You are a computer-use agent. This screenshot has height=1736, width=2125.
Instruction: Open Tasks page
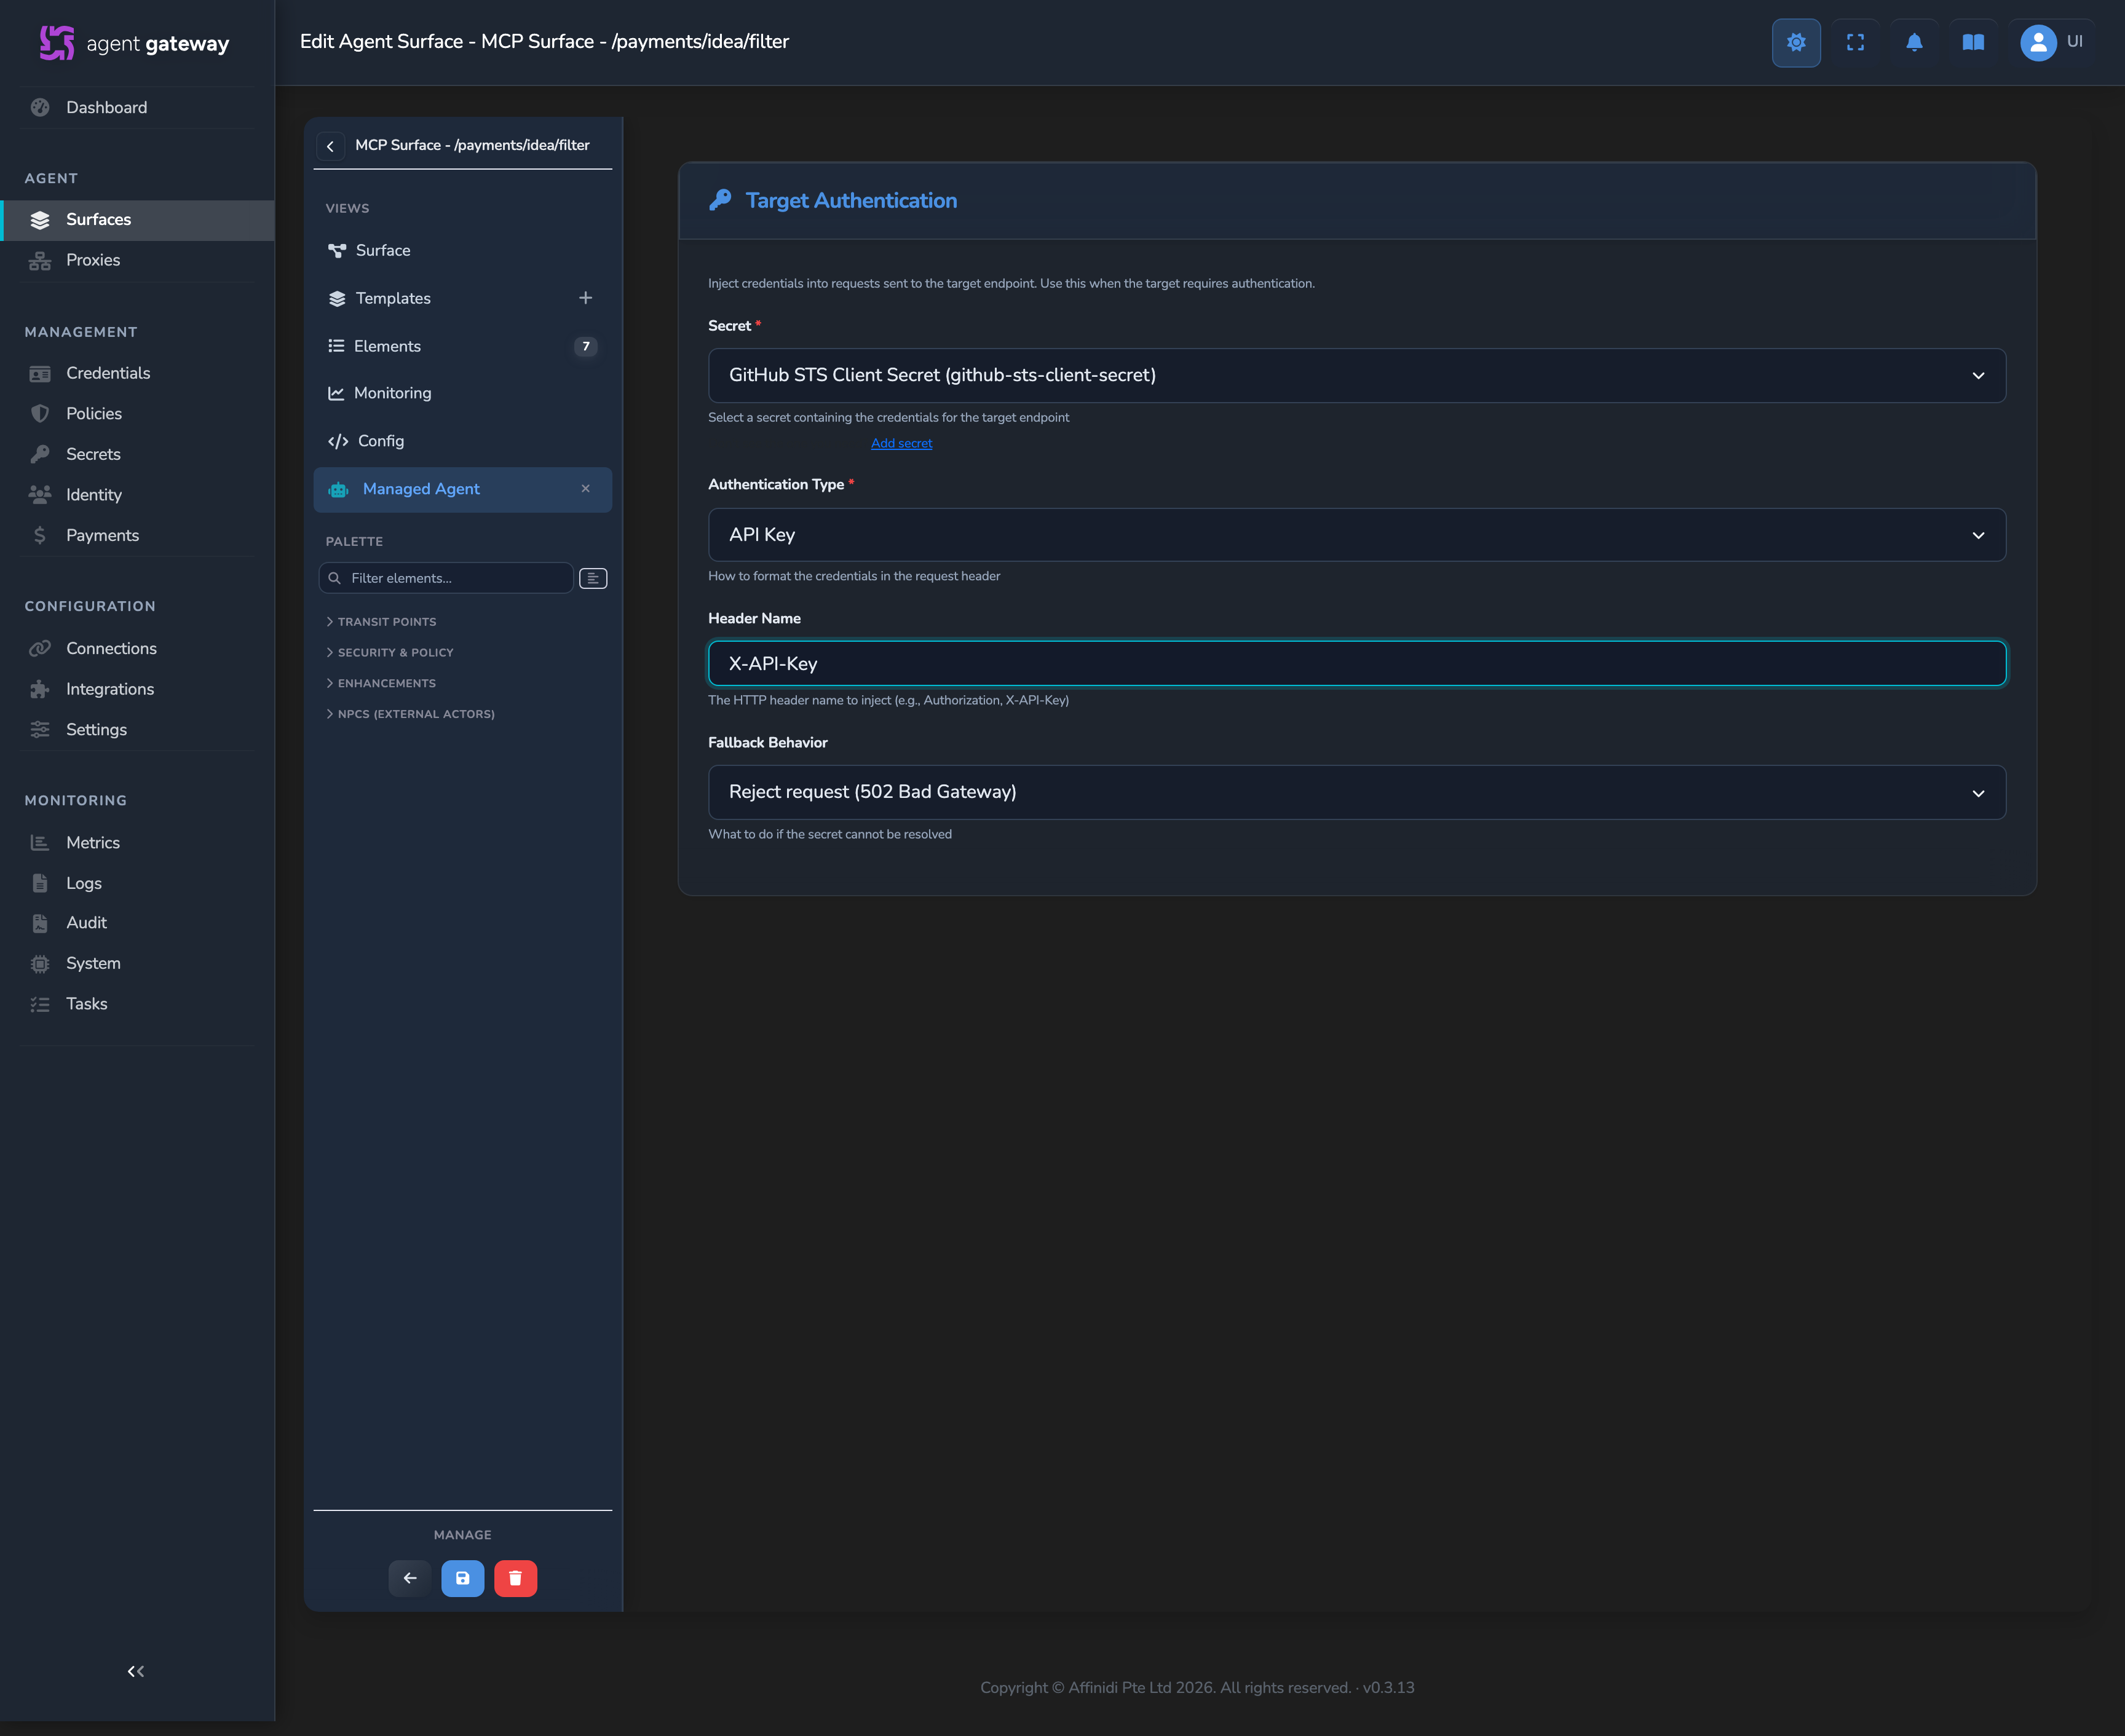coord(137,1004)
